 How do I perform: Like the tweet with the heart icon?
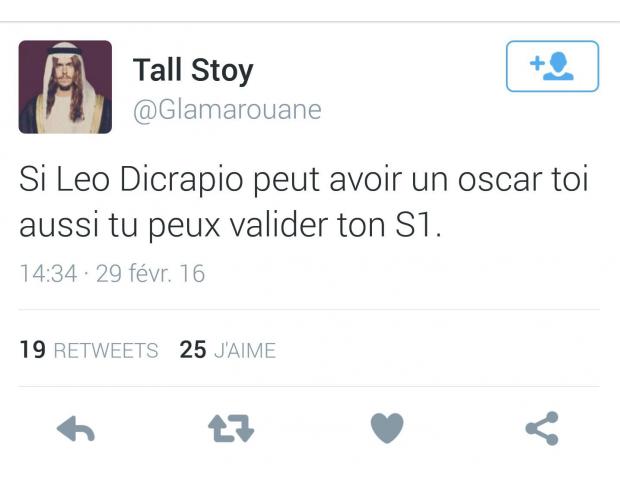tap(387, 428)
